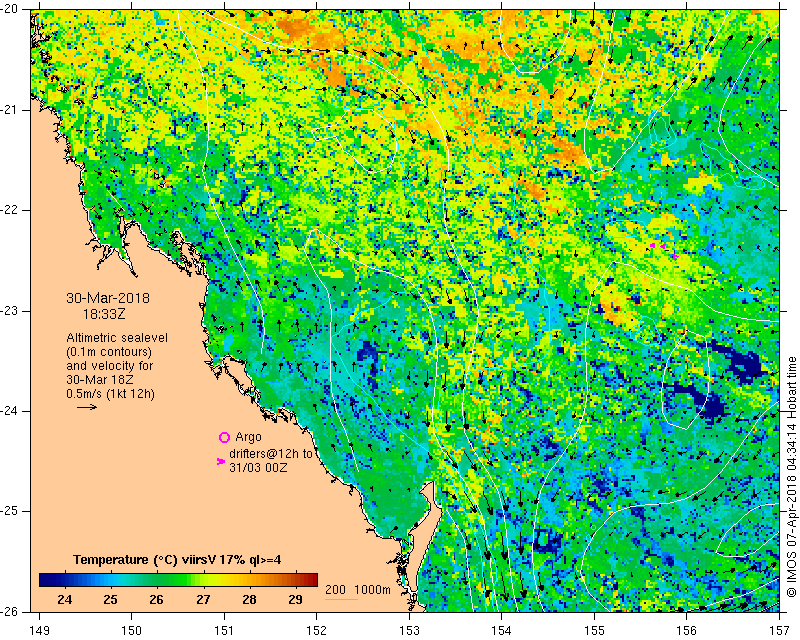800x640 pixels.
Task: Click the 'Altimetric sealevel' legend text
Action: pos(117,338)
